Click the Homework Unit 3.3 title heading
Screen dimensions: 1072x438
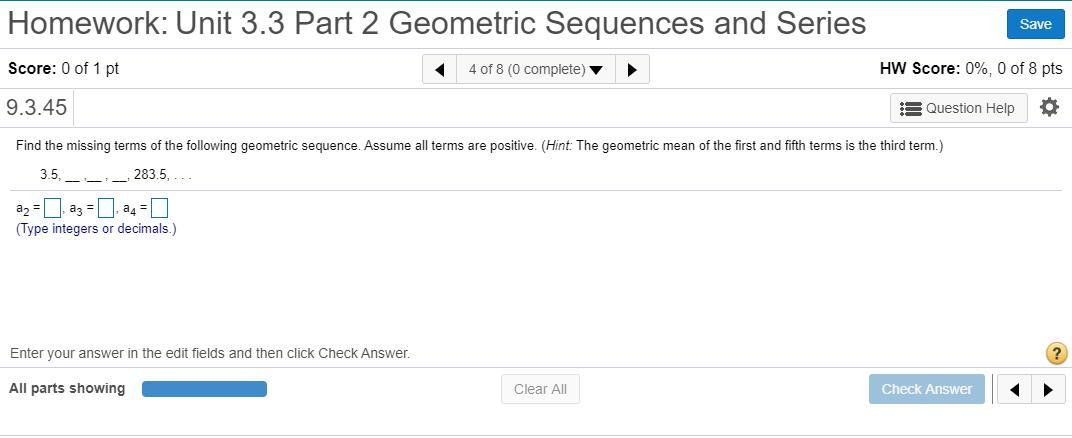(x=436, y=23)
